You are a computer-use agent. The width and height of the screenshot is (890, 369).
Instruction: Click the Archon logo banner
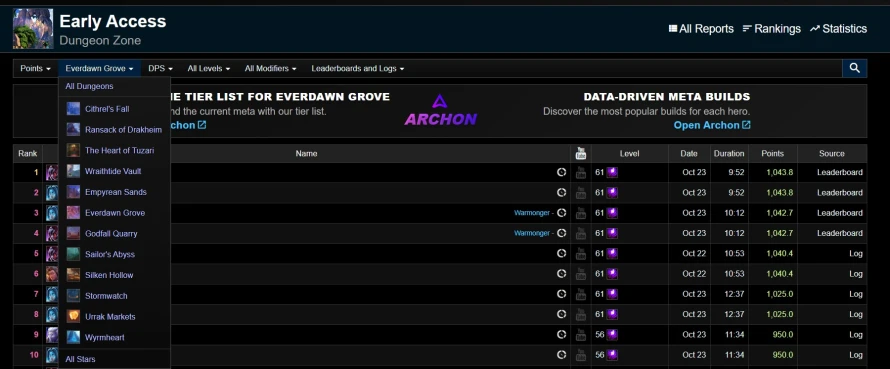point(440,110)
